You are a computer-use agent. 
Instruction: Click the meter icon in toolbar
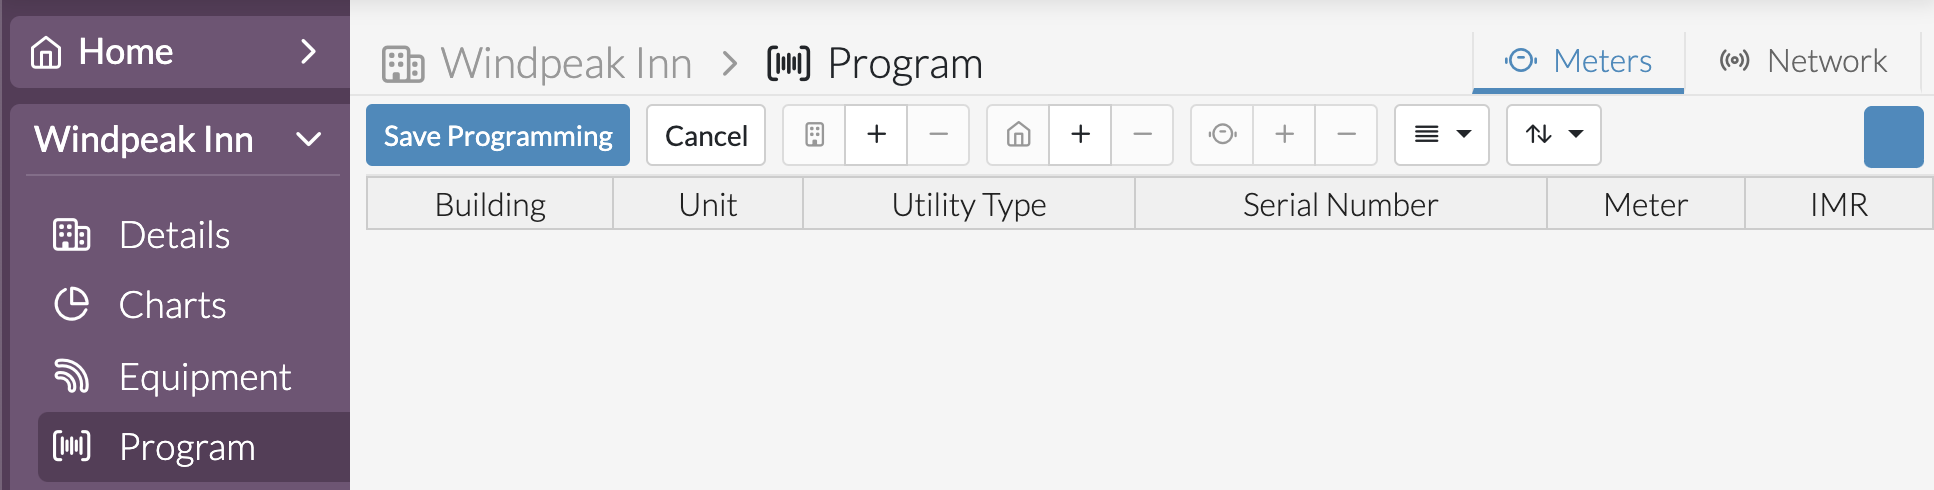coord(1222,135)
